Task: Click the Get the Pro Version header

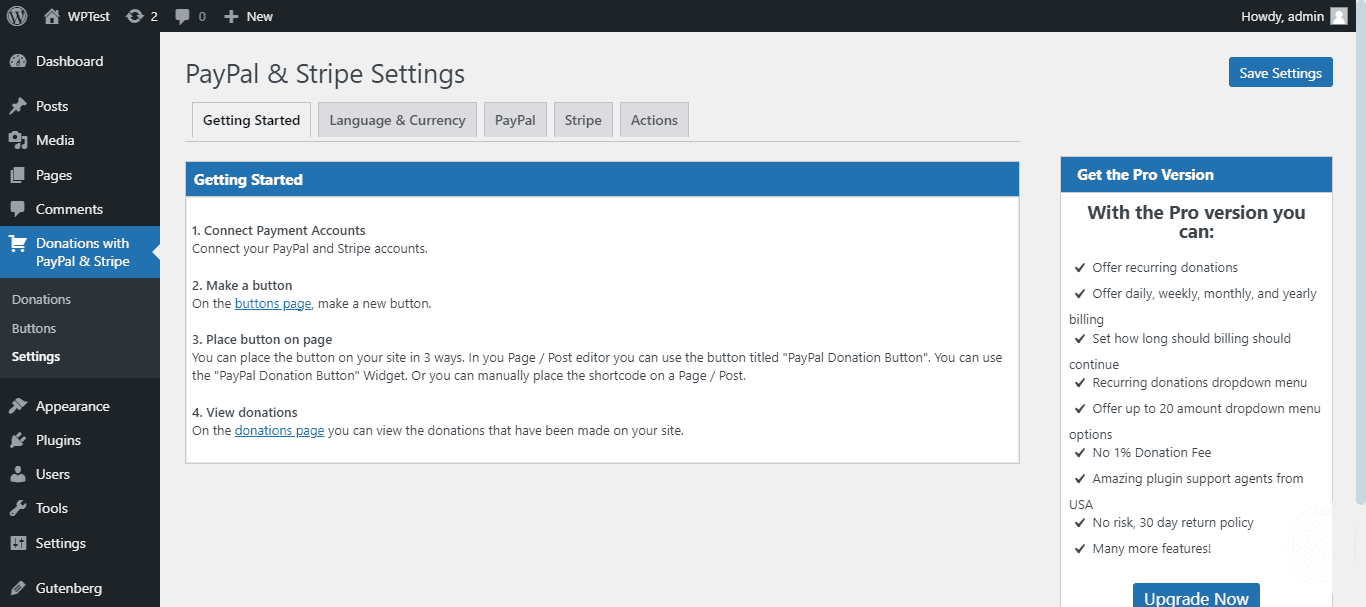Action: (x=1196, y=175)
